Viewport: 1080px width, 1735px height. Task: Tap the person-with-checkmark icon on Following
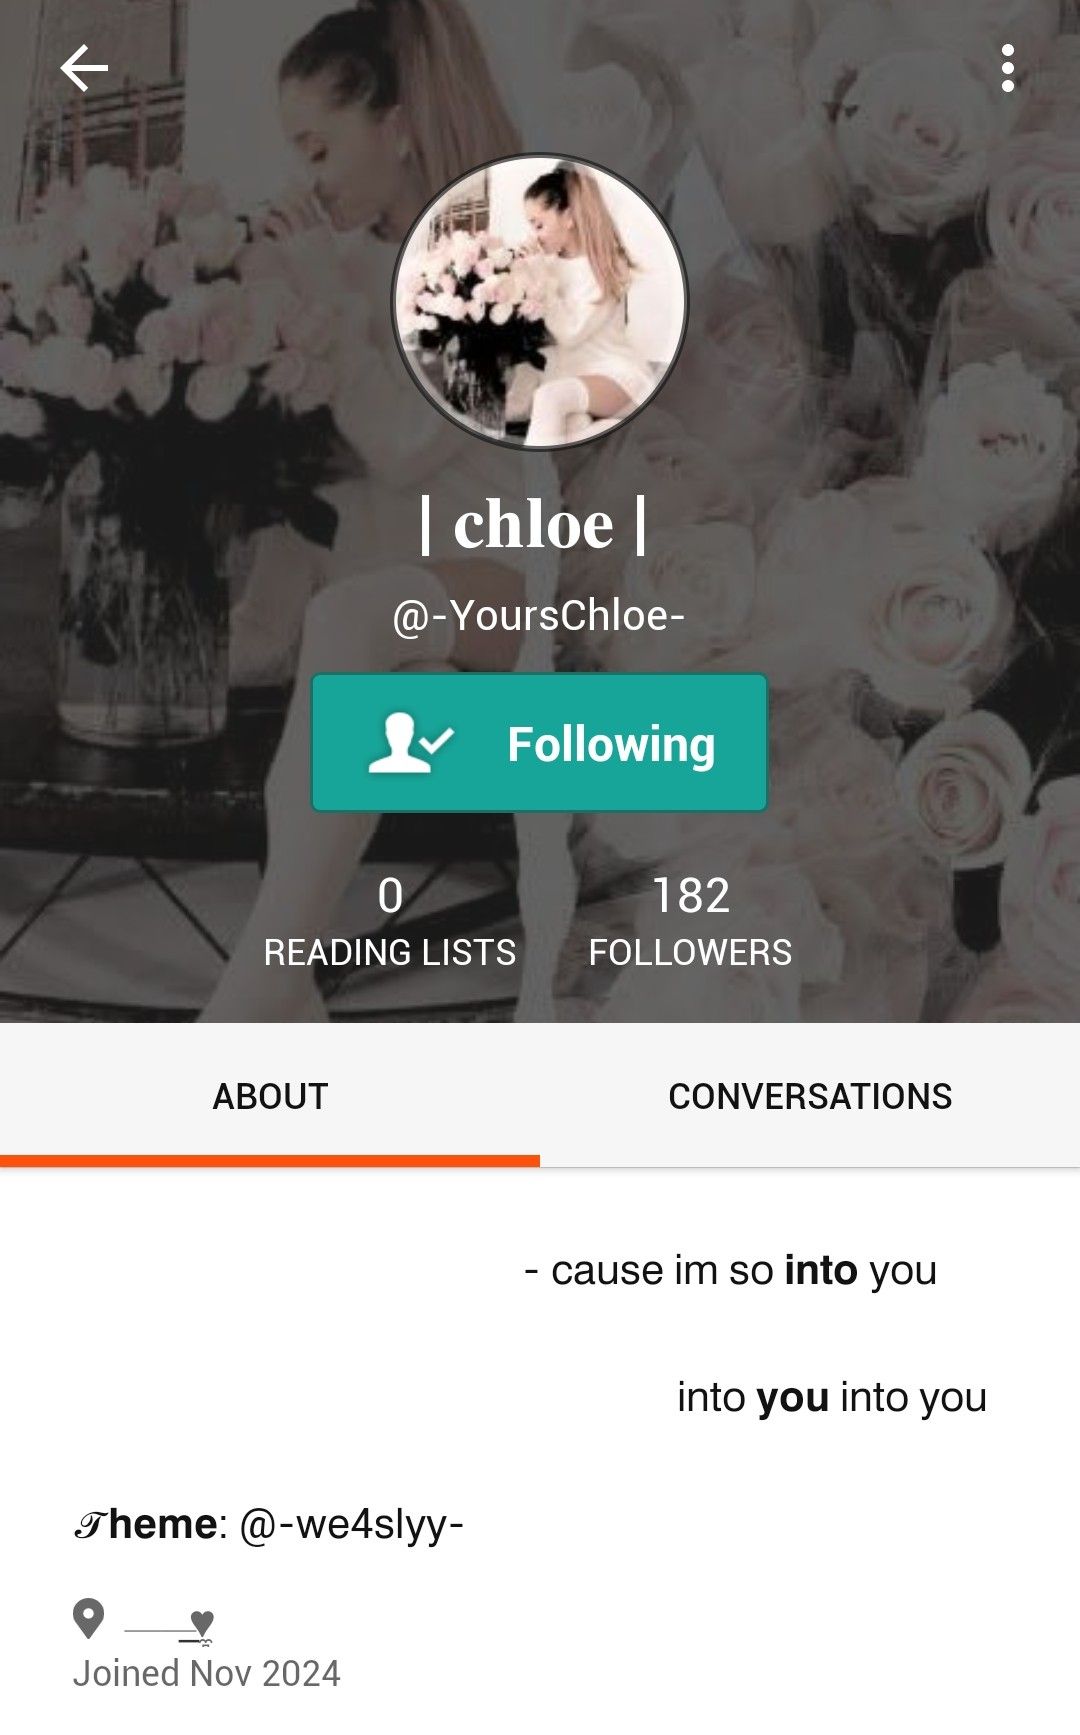pos(410,743)
